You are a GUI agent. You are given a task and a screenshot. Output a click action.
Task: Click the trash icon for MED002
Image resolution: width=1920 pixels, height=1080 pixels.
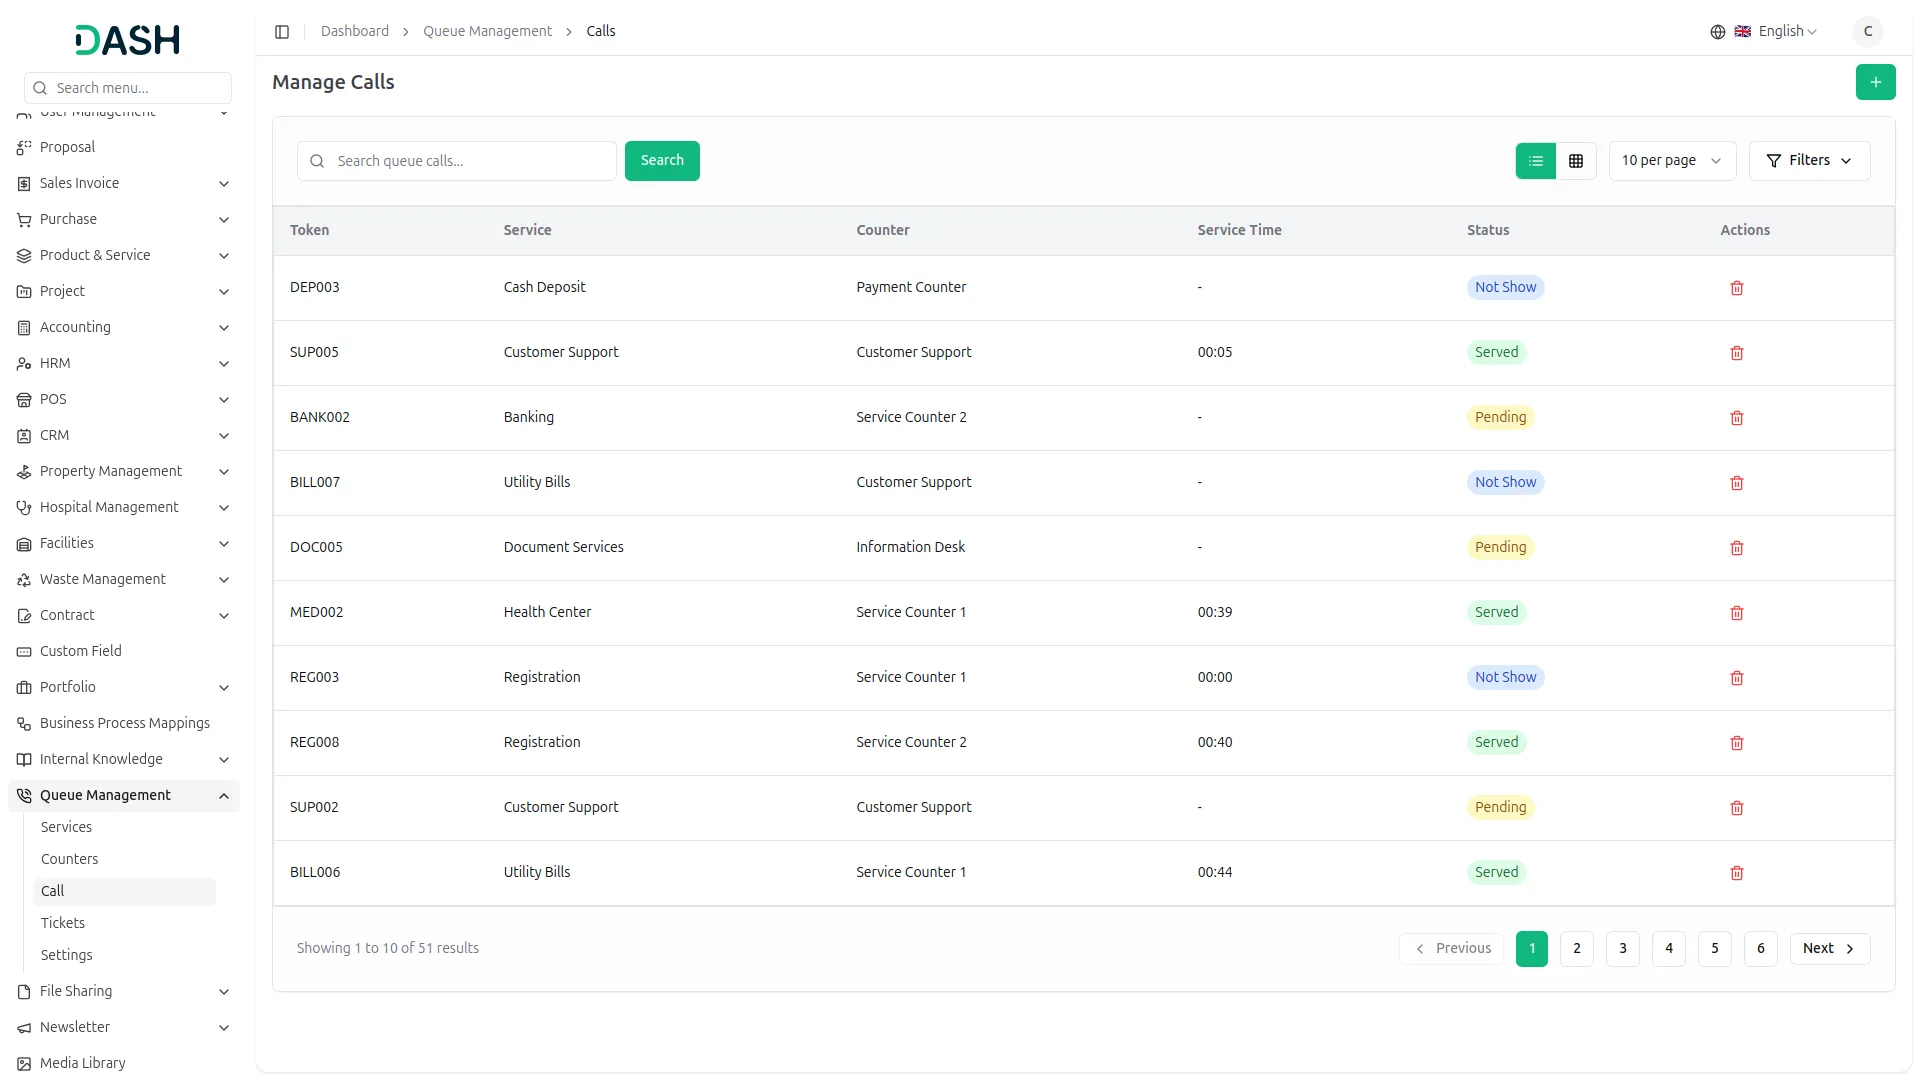coord(1736,613)
